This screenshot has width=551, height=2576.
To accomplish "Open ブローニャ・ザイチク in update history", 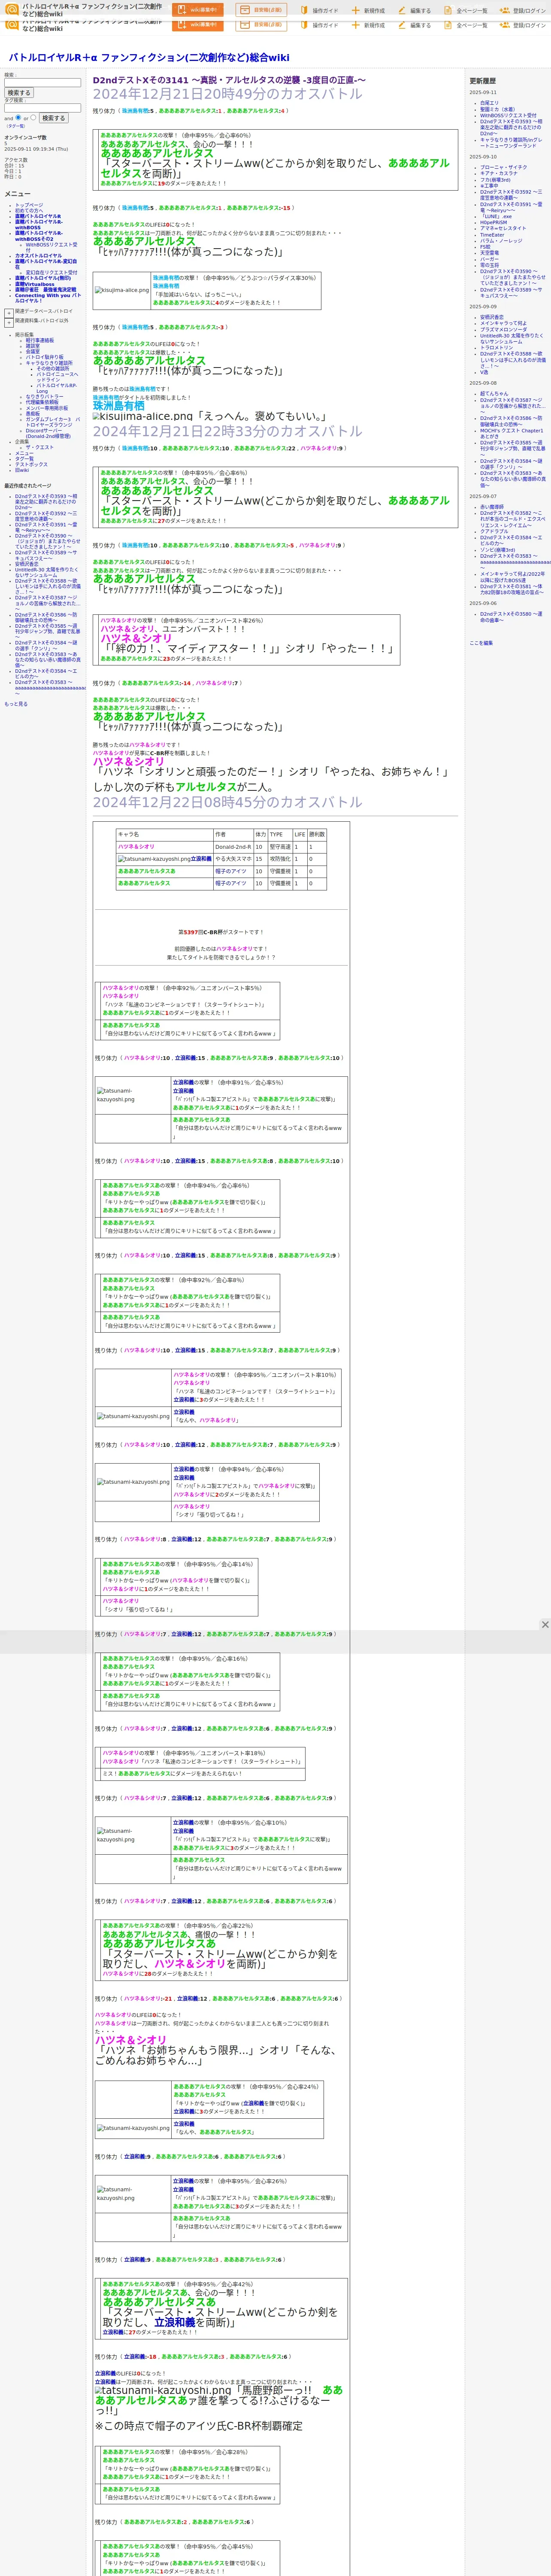I will click(503, 167).
